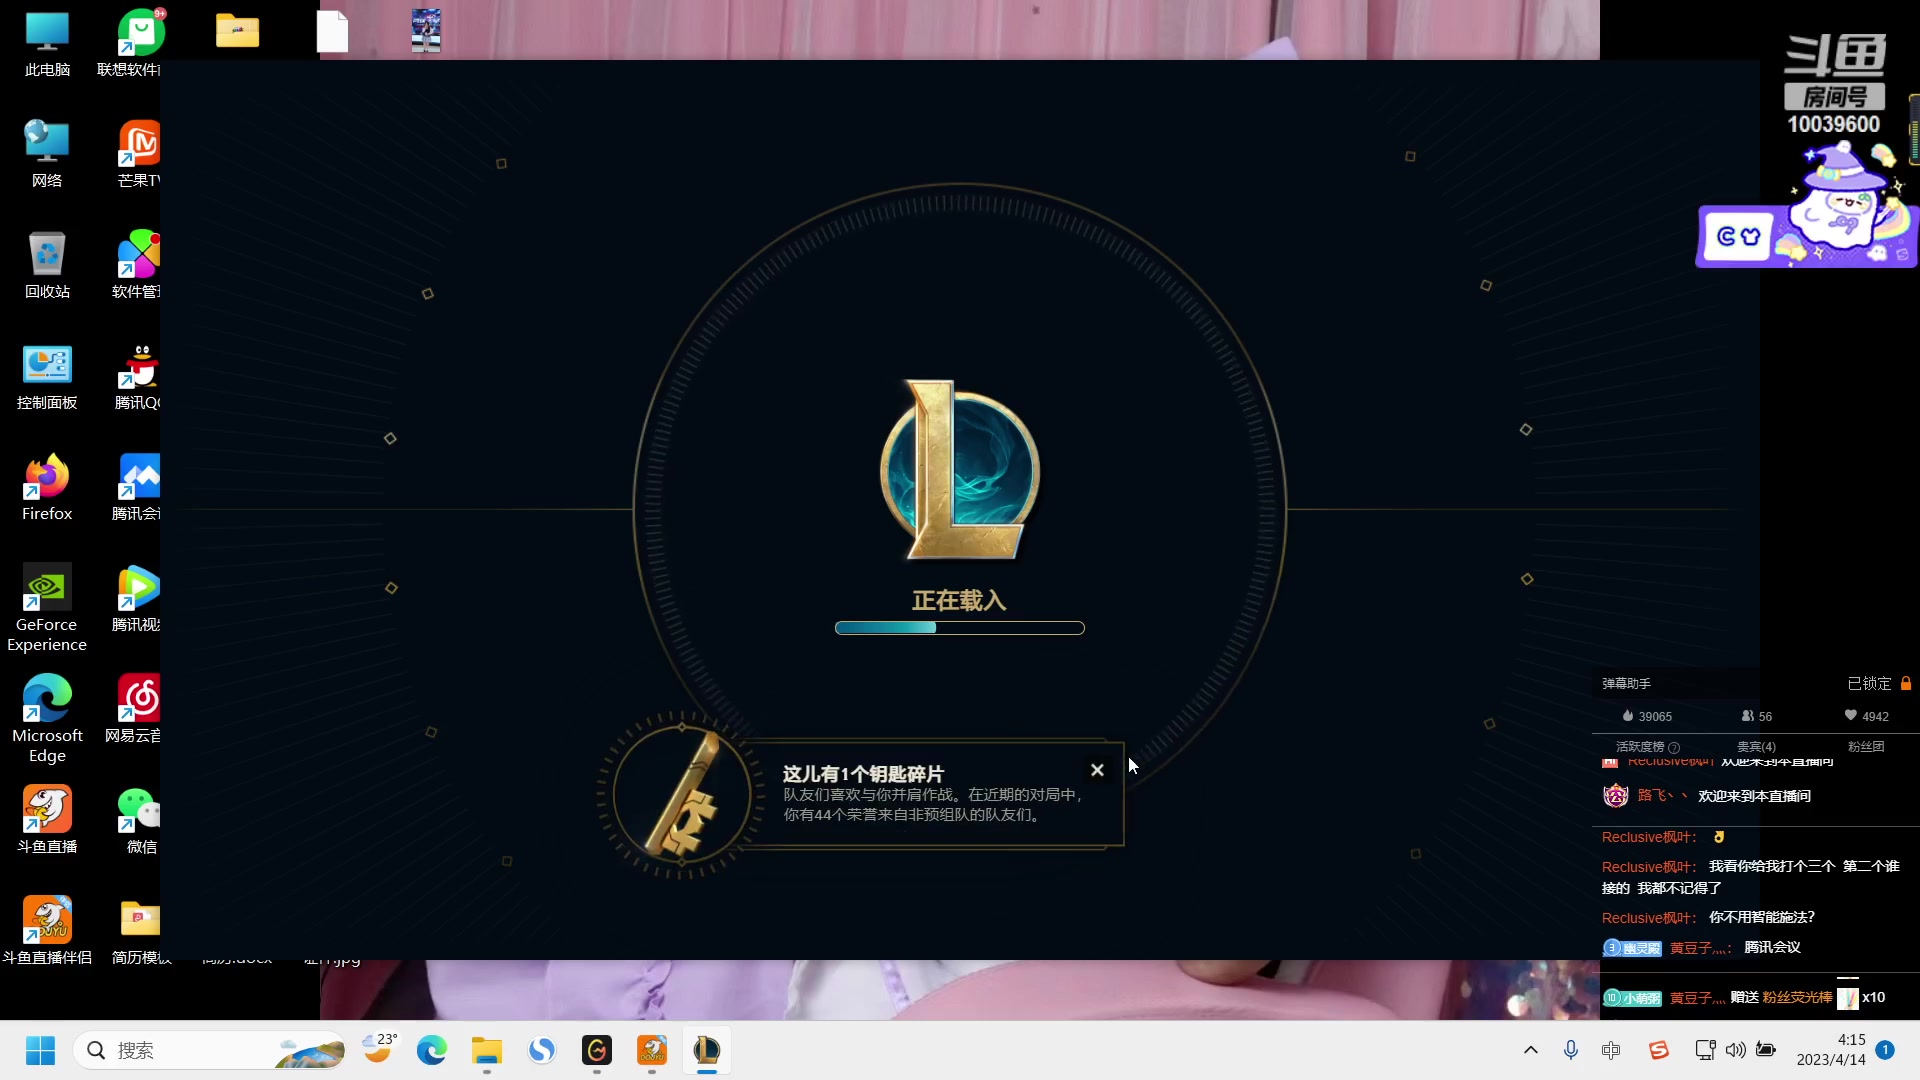
Task: Open the 此电脑 desktop icon
Action: (x=47, y=45)
